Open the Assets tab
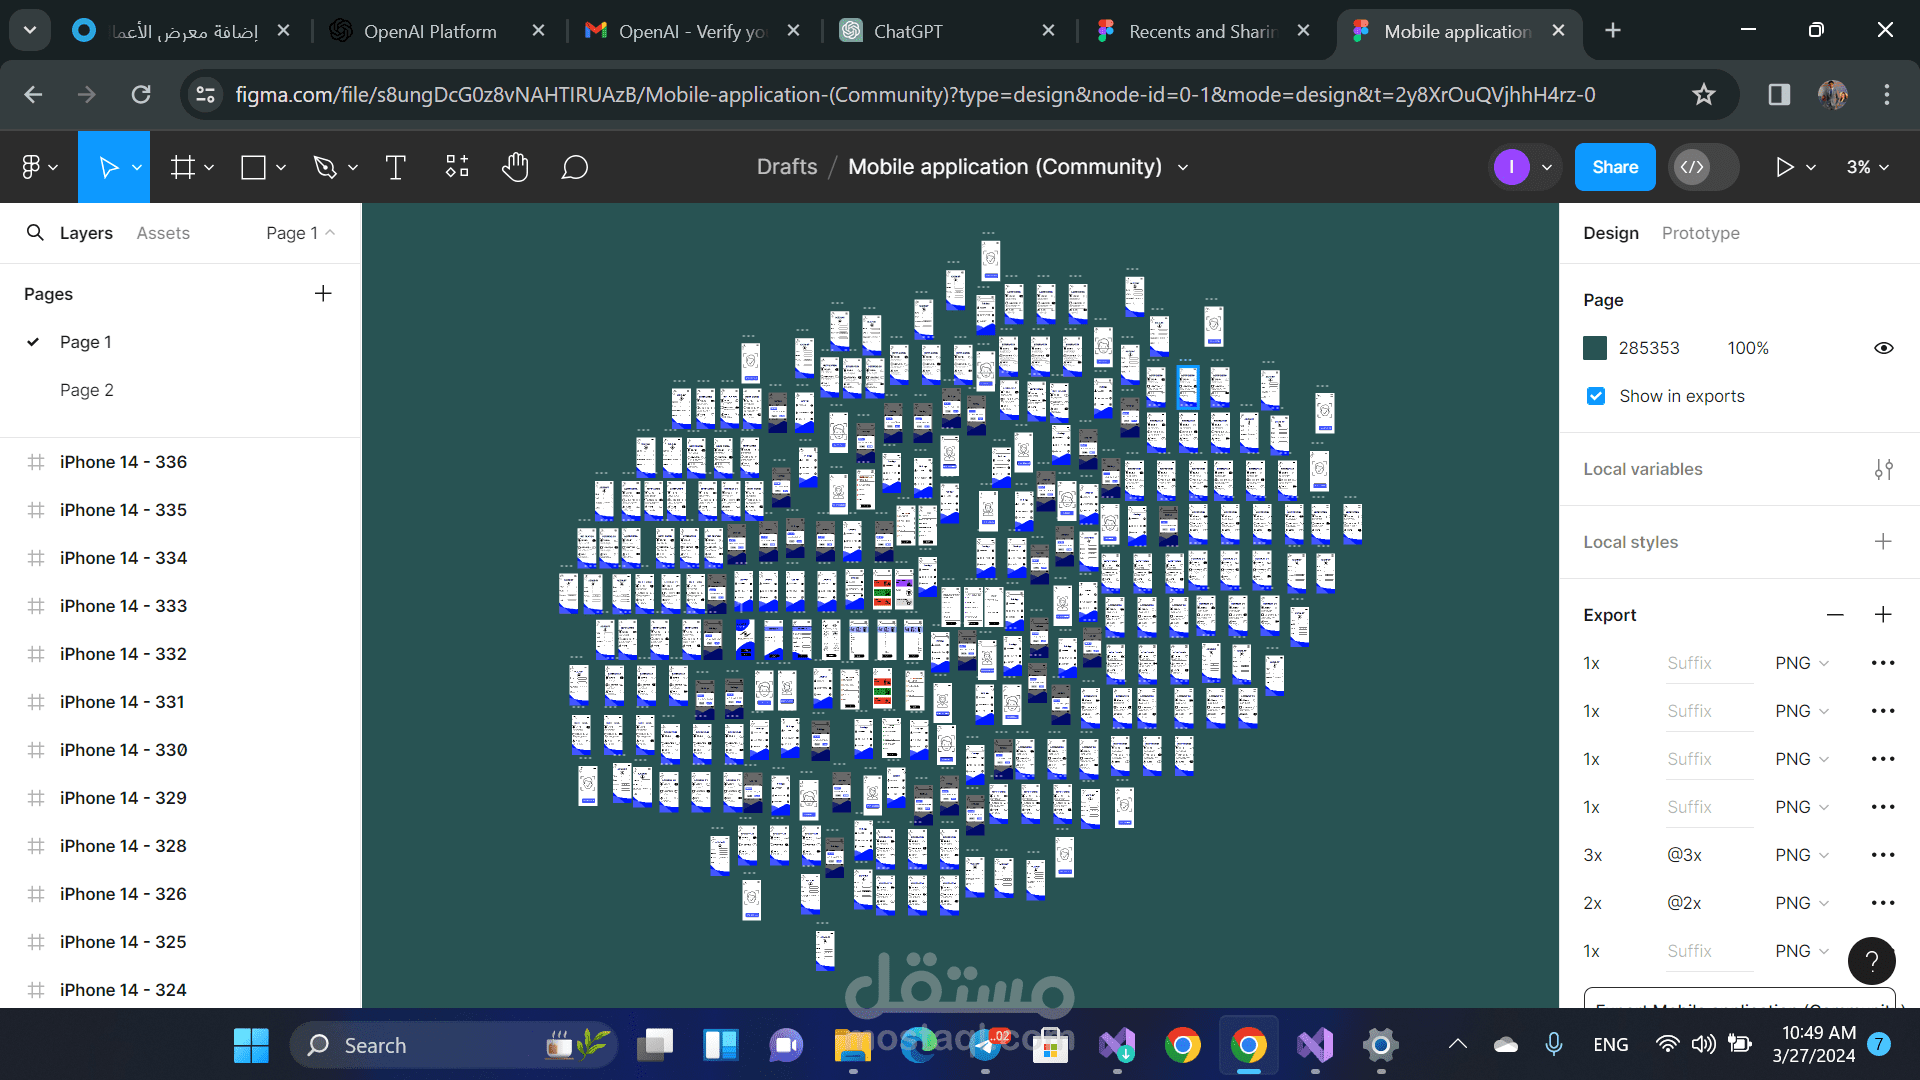Viewport: 1920px width, 1080px height. click(x=163, y=233)
